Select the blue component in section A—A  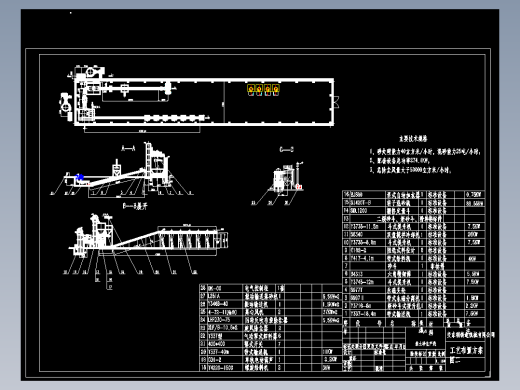click(80, 177)
